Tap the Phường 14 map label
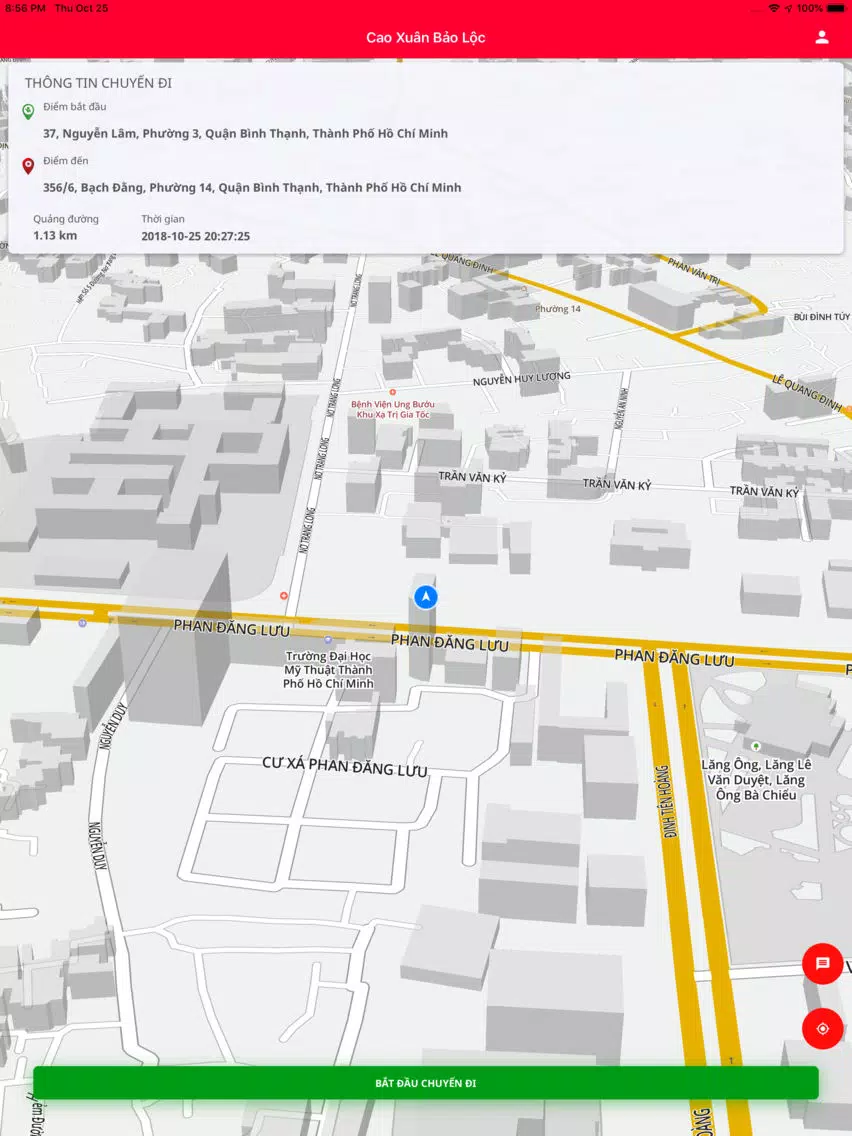 tap(558, 309)
